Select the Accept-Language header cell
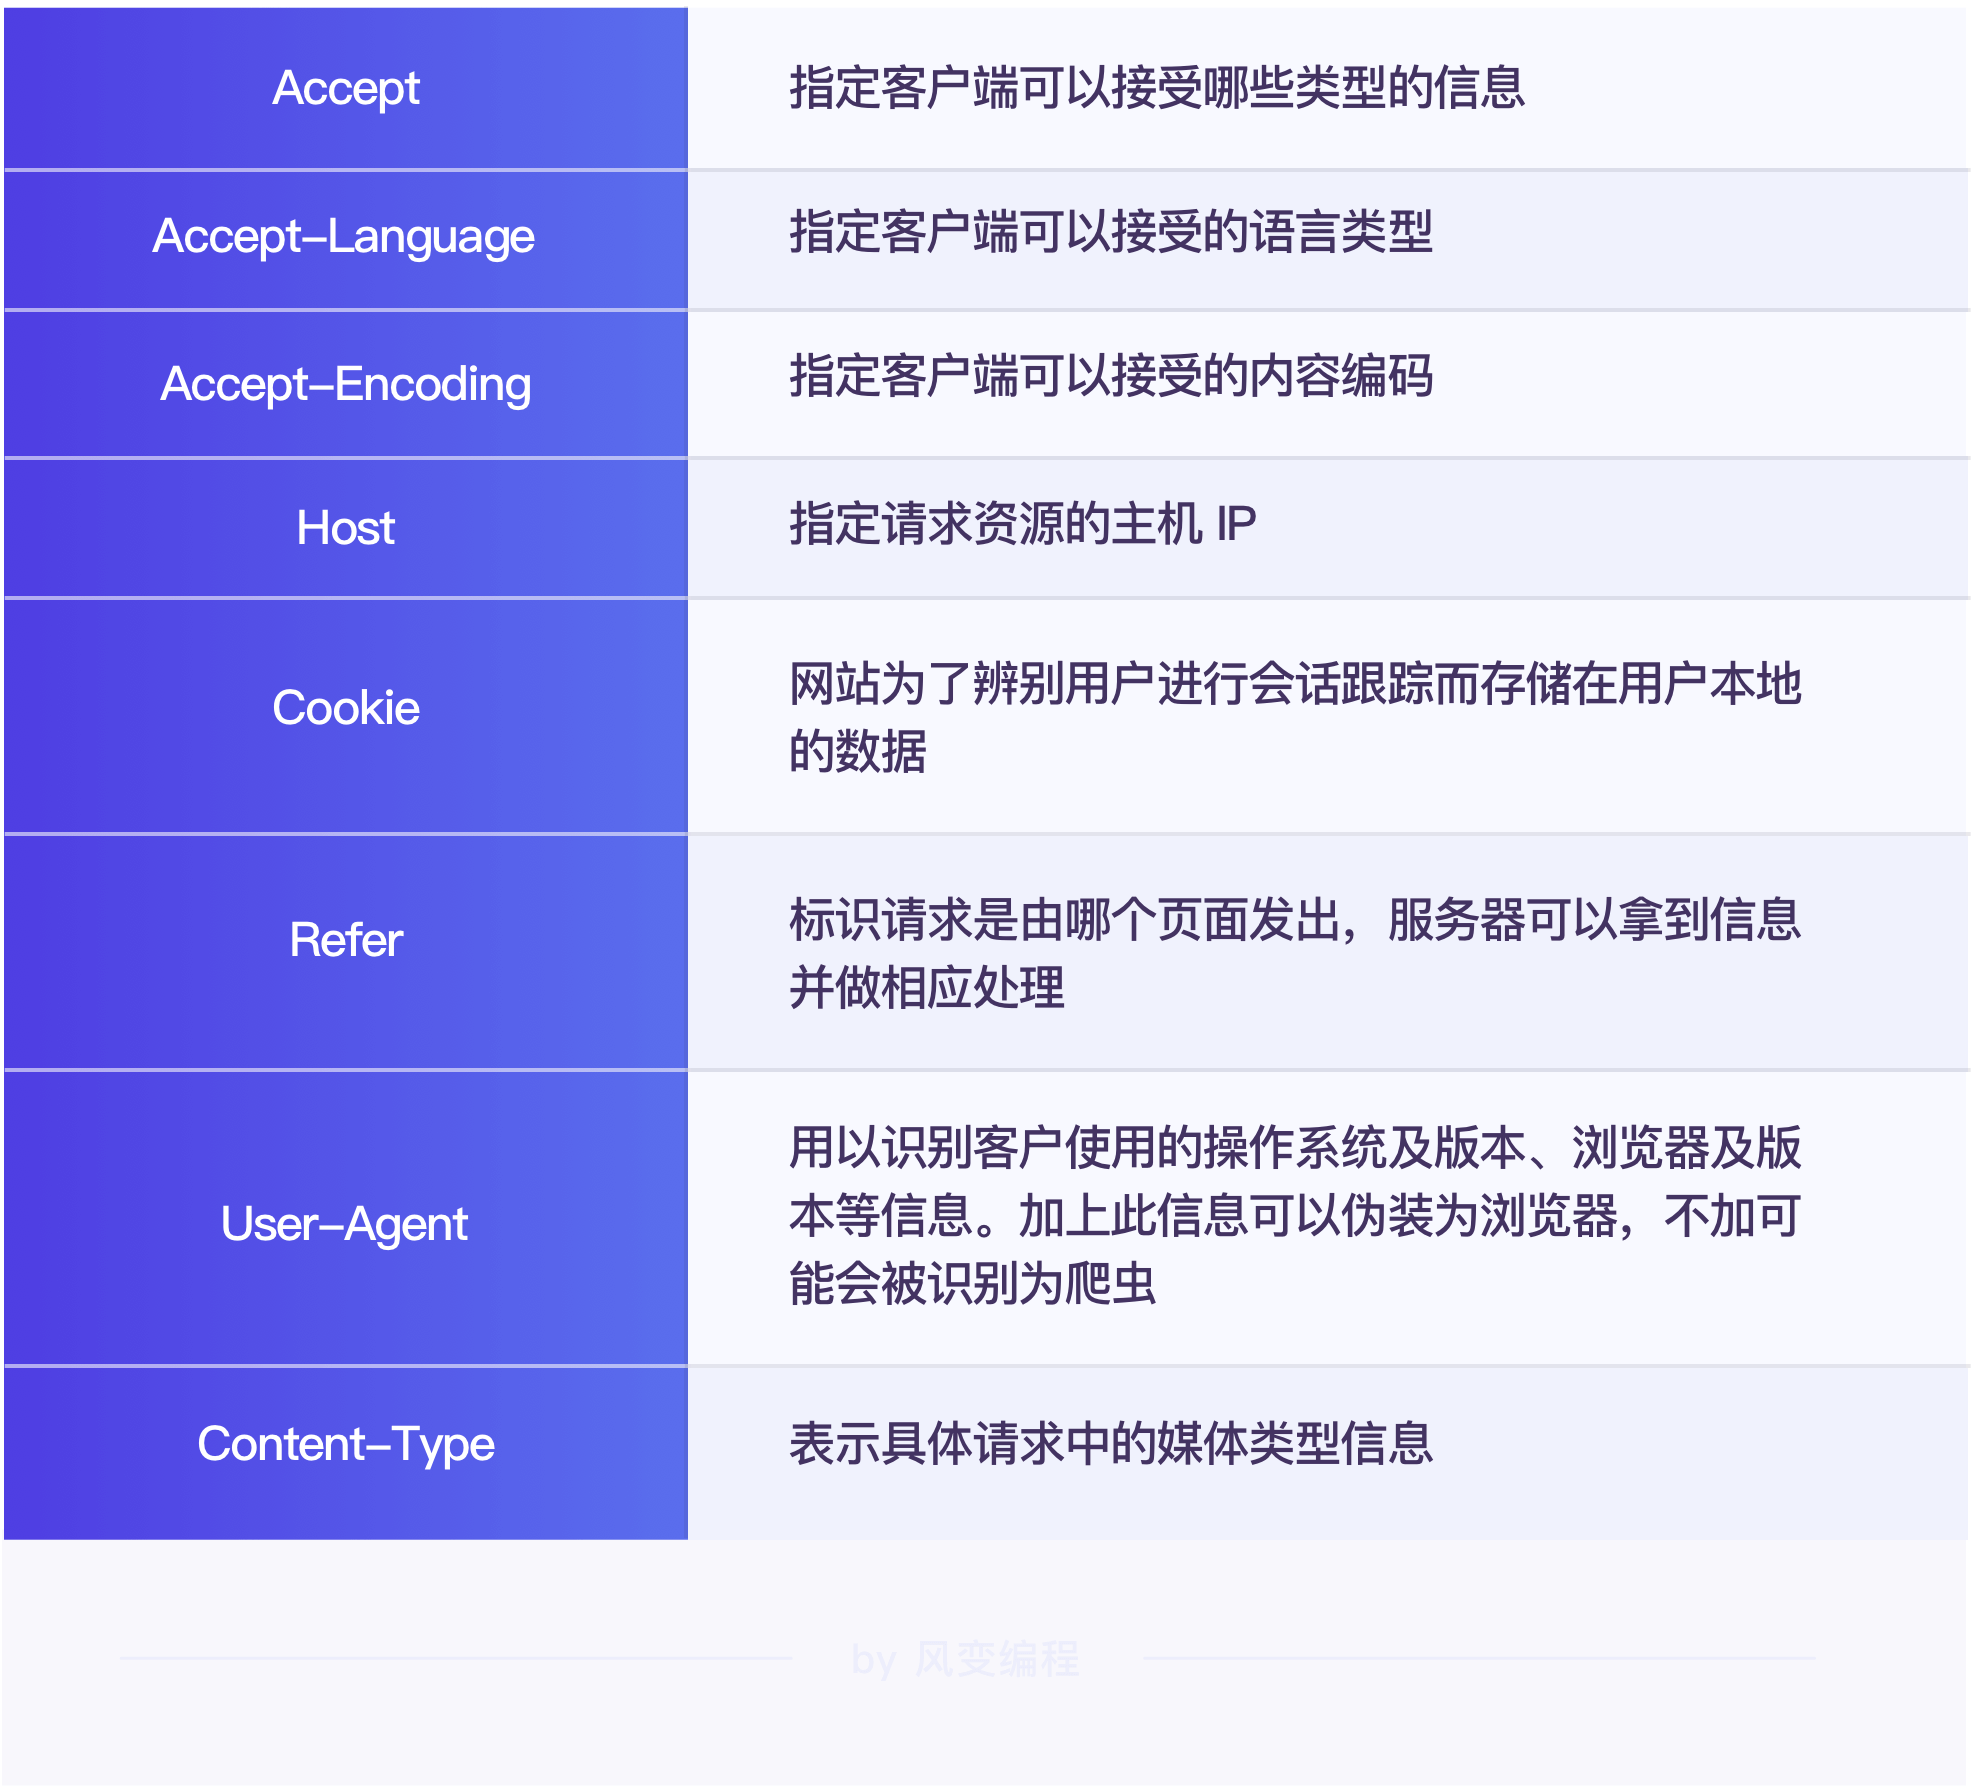The height and width of the screenshot is (1788, 1972). 344,237
